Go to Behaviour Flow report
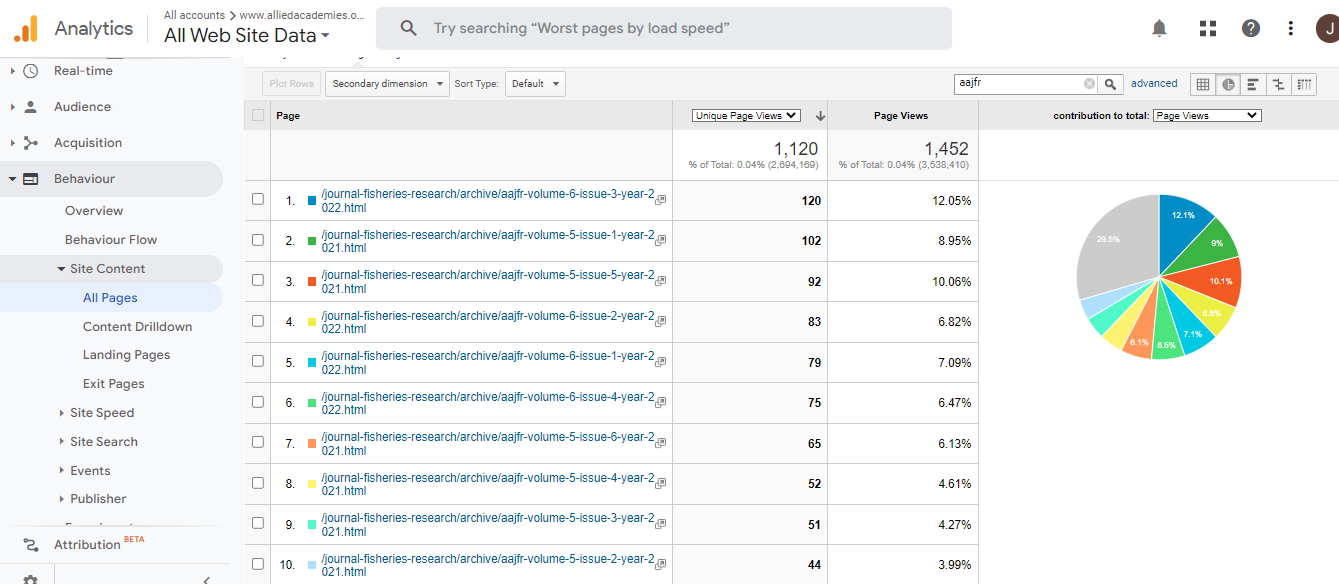Viewport: 1339px width, 584px height. tap(111, 240)
